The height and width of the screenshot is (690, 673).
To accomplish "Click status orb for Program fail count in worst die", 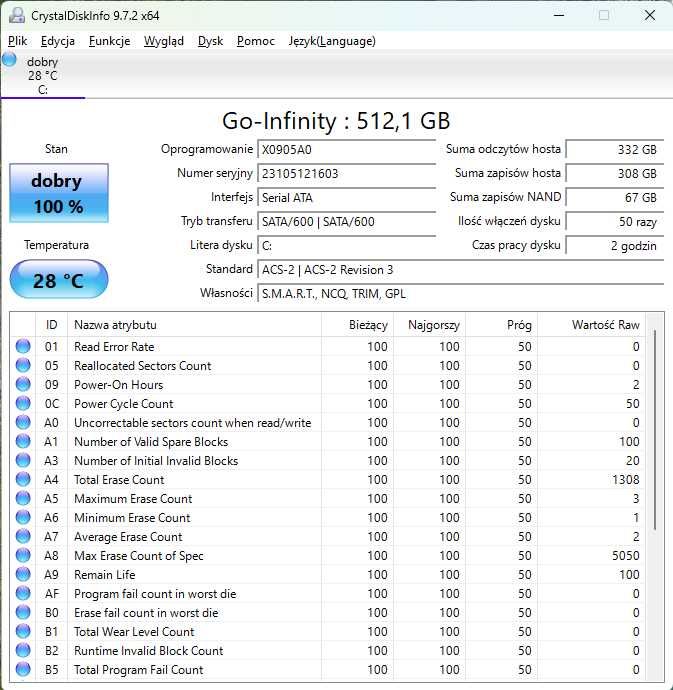I will tap(23, 594).
